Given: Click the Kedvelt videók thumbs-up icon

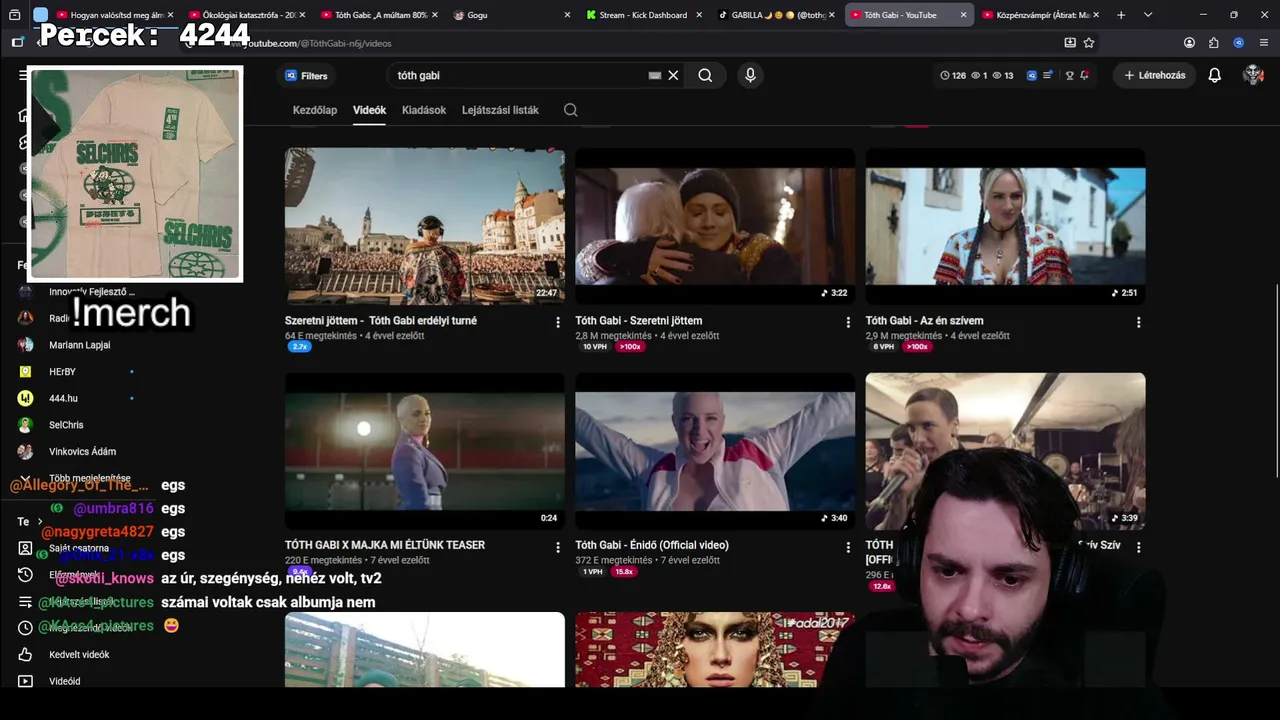Looking at the screenshot, I should (x=25, y=654).
